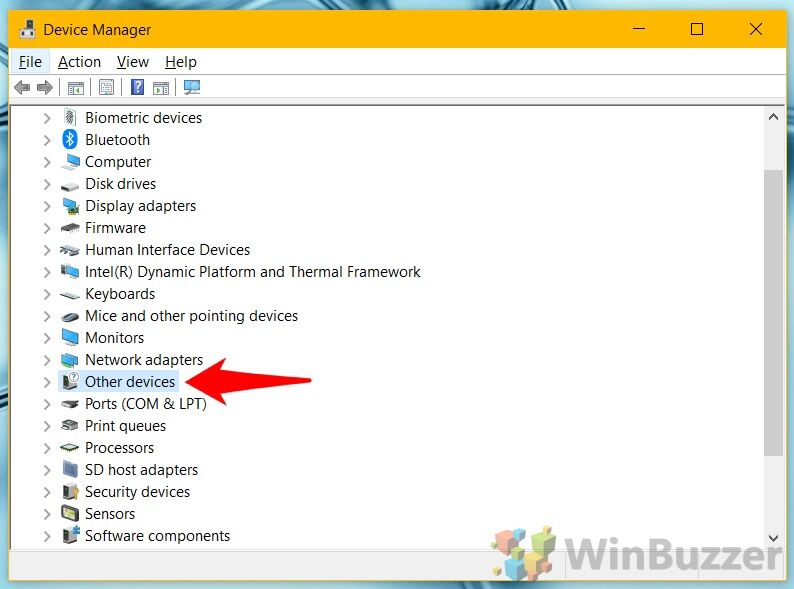Select the Mice and other pointing devices row

(x=191, y=316)
